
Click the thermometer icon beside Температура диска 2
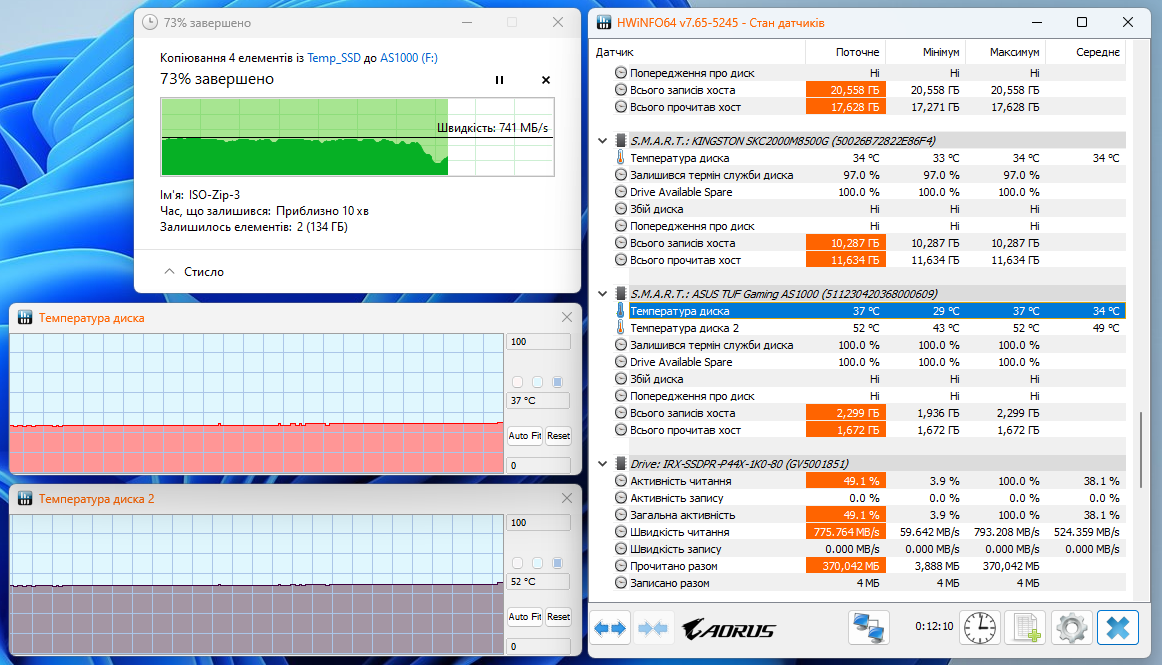[x=620, y=328]
